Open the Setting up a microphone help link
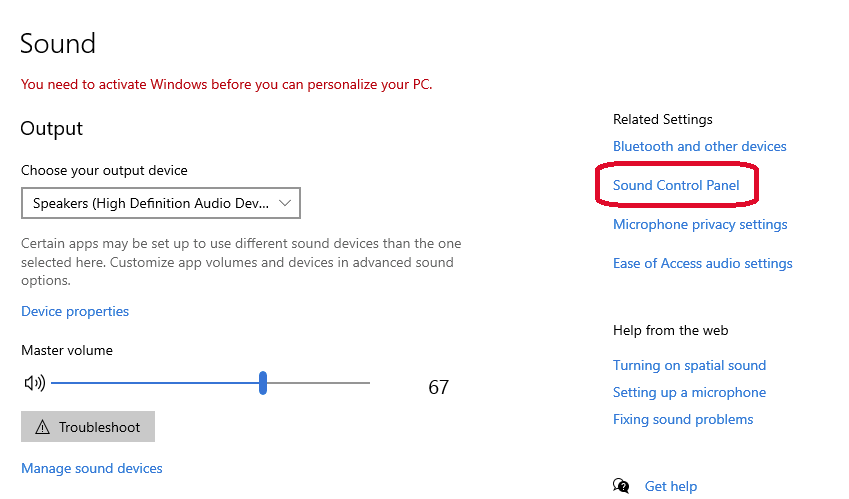The image size is (849, 499). pos(689,392)
